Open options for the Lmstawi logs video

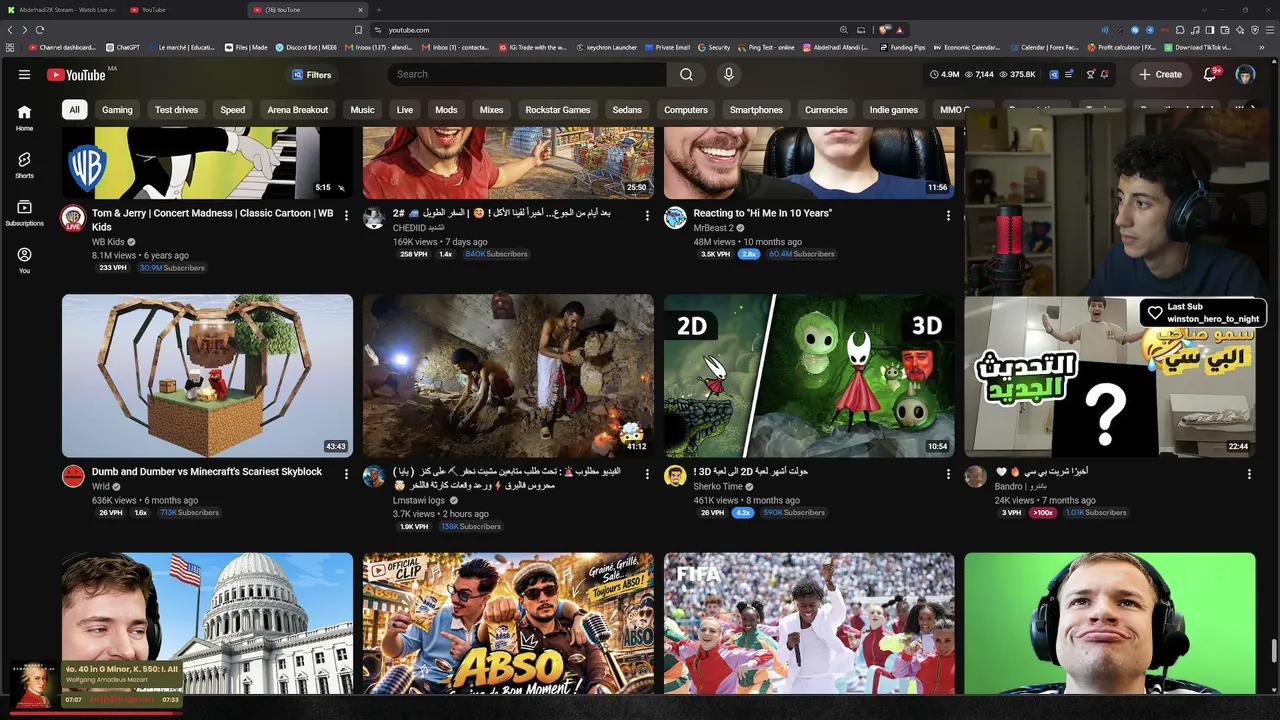click(647, 473)
